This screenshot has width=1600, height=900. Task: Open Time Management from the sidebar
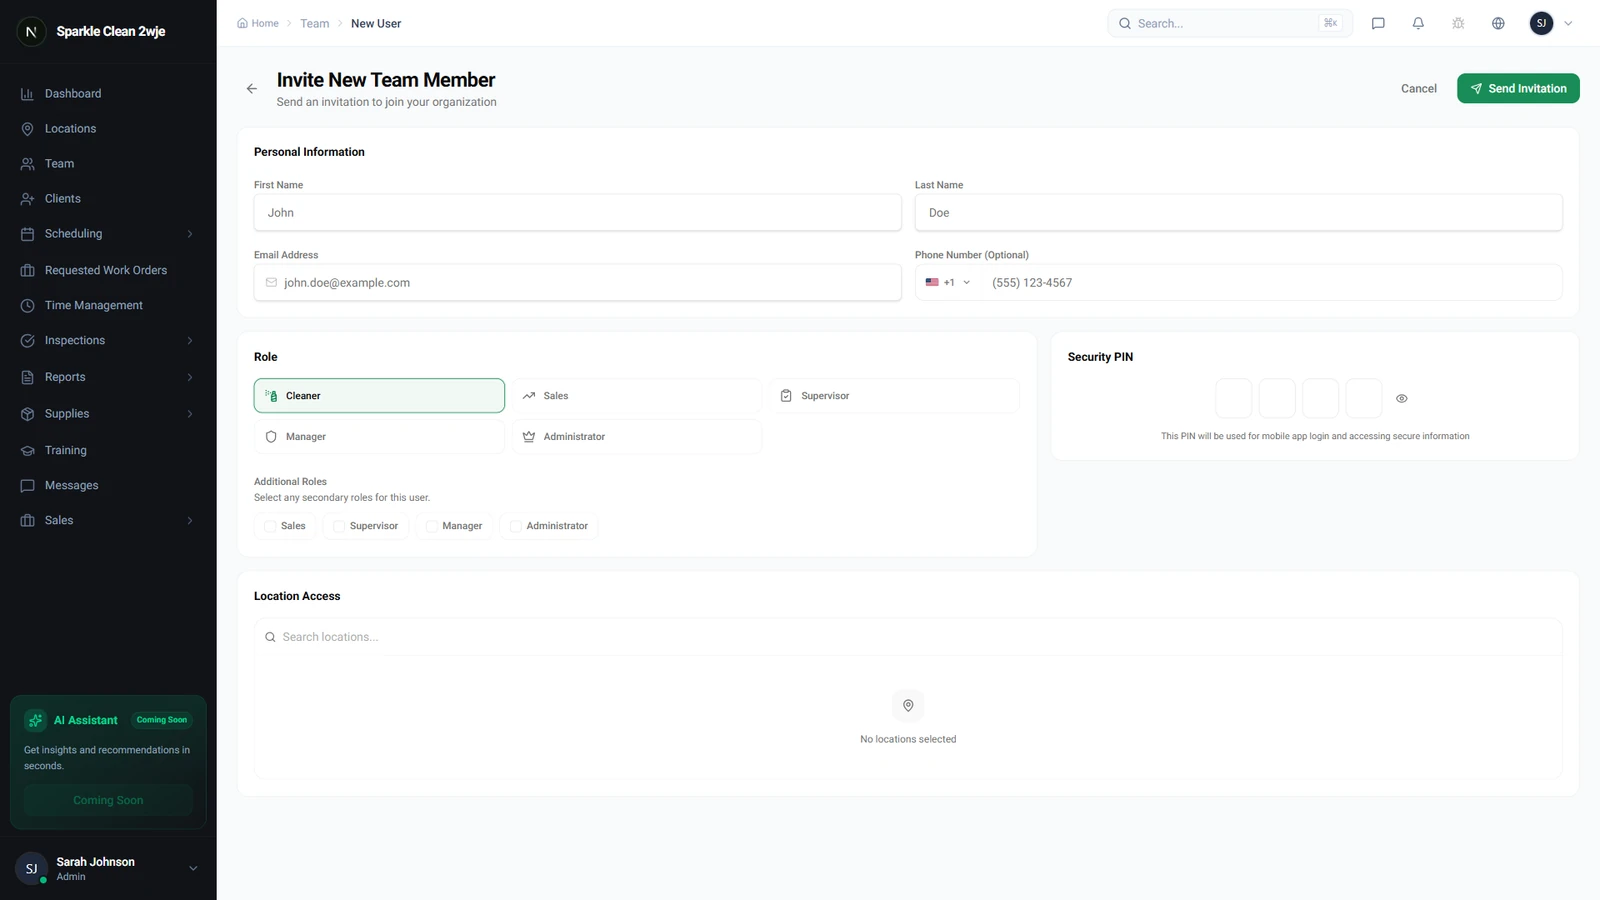[x=108, y=306]
